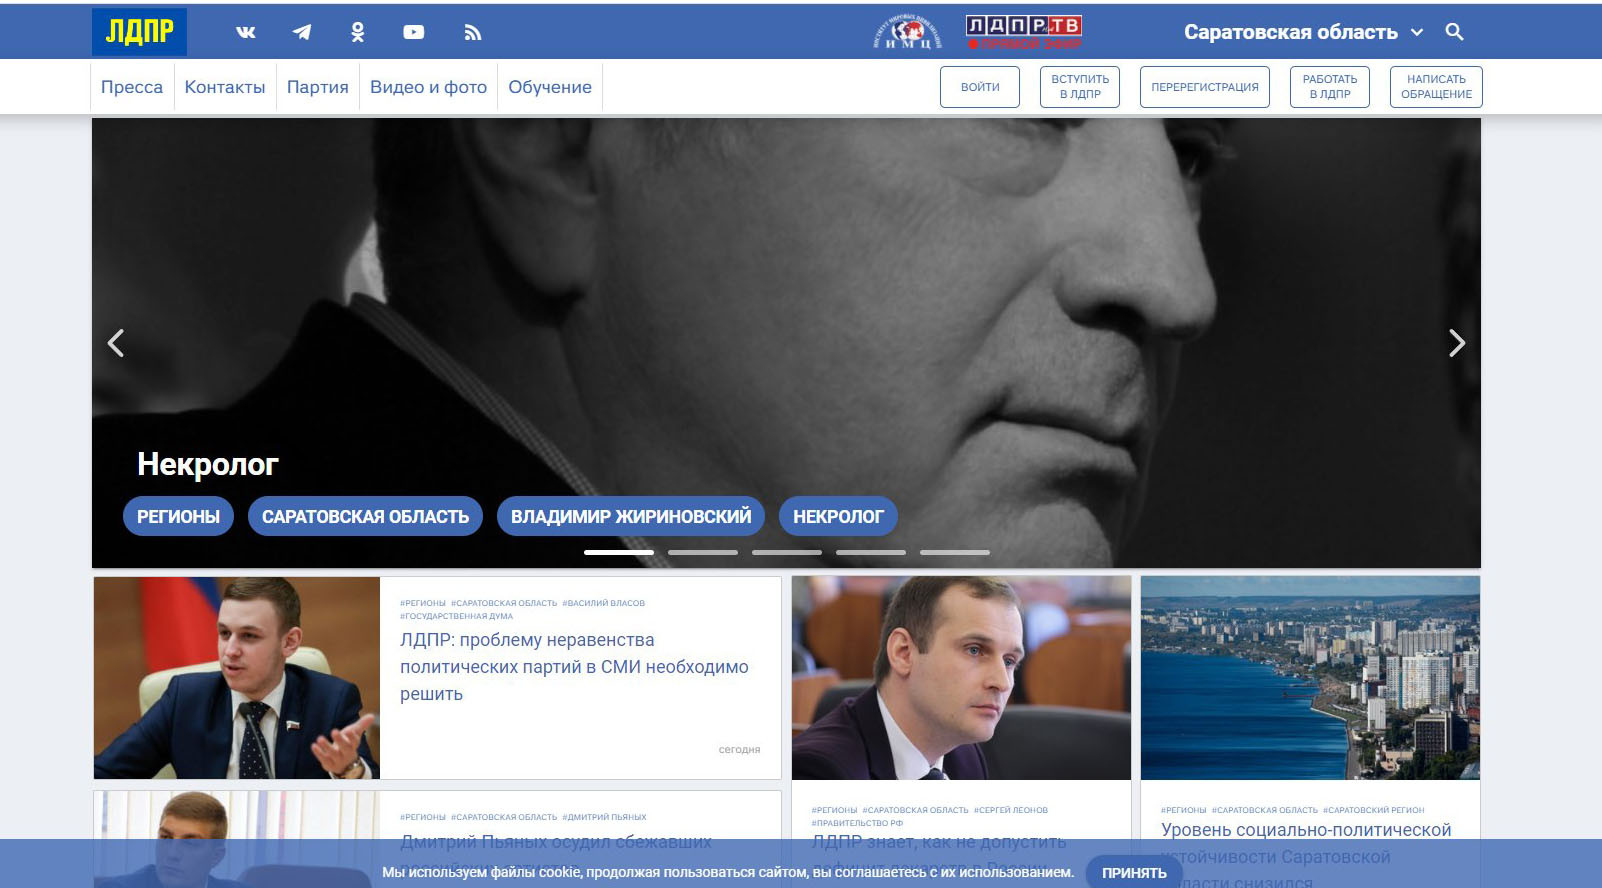The width and height of the screenshot is (1602, 888).
Task: Open the Telegram channel icon
Action: coord(301,32)
